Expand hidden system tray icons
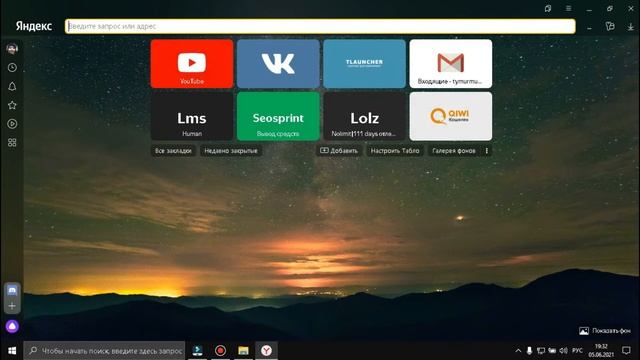 518,351
